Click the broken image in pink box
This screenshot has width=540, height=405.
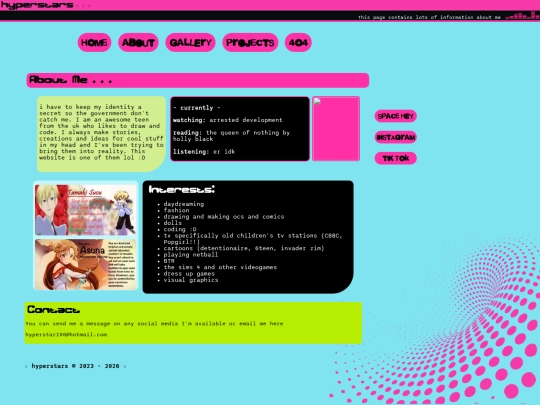(x=336, y=128)
